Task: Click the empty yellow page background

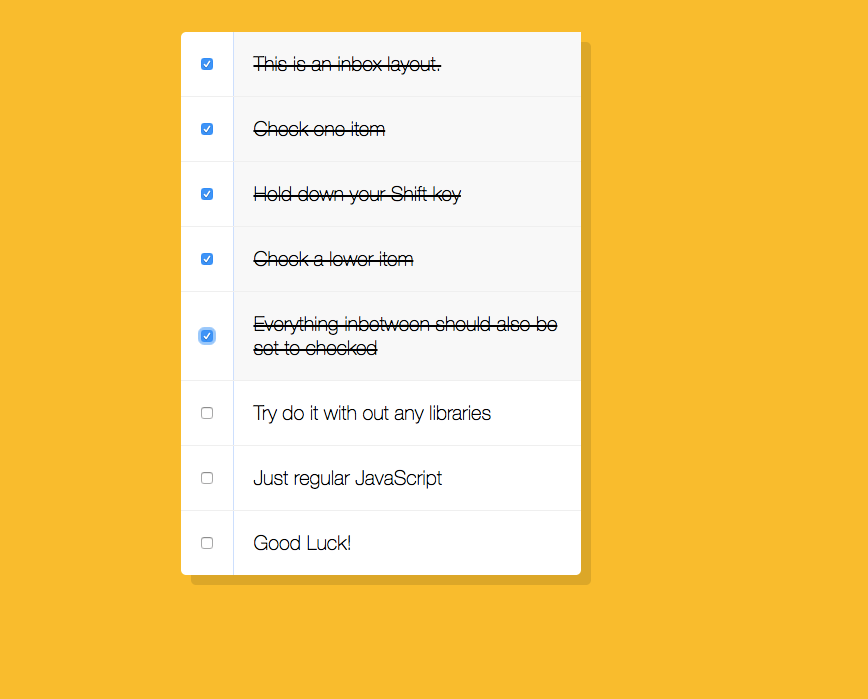Action: 720,332
